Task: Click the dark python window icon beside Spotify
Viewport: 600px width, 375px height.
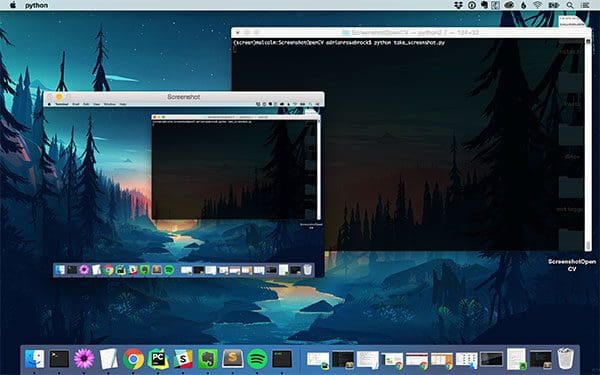Action: pos(282,359)
